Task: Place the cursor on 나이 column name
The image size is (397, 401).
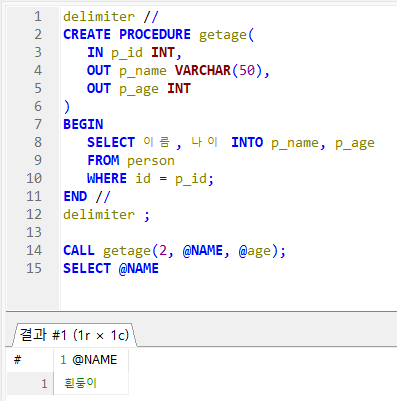Action: [x=204, y=142]
